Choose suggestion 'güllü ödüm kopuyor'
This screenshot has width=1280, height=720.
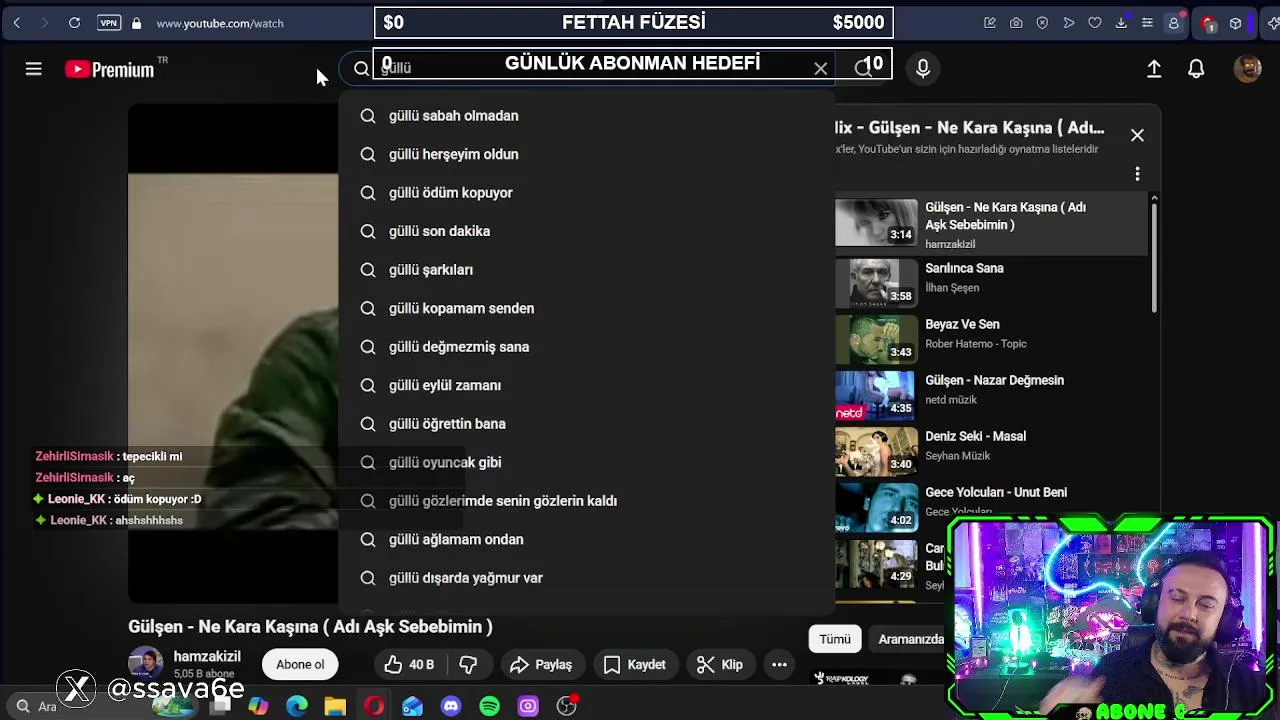pyautogui.click(x=586, y=193)
